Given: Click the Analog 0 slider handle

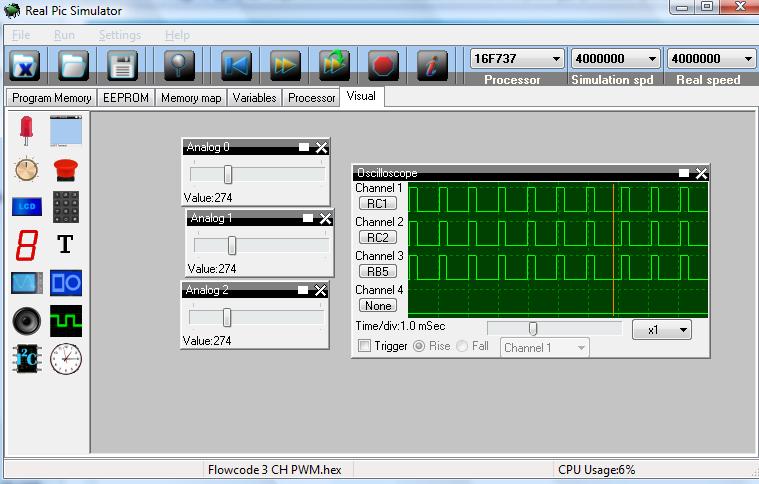Looking at the screenshot, I should [228, 174].
